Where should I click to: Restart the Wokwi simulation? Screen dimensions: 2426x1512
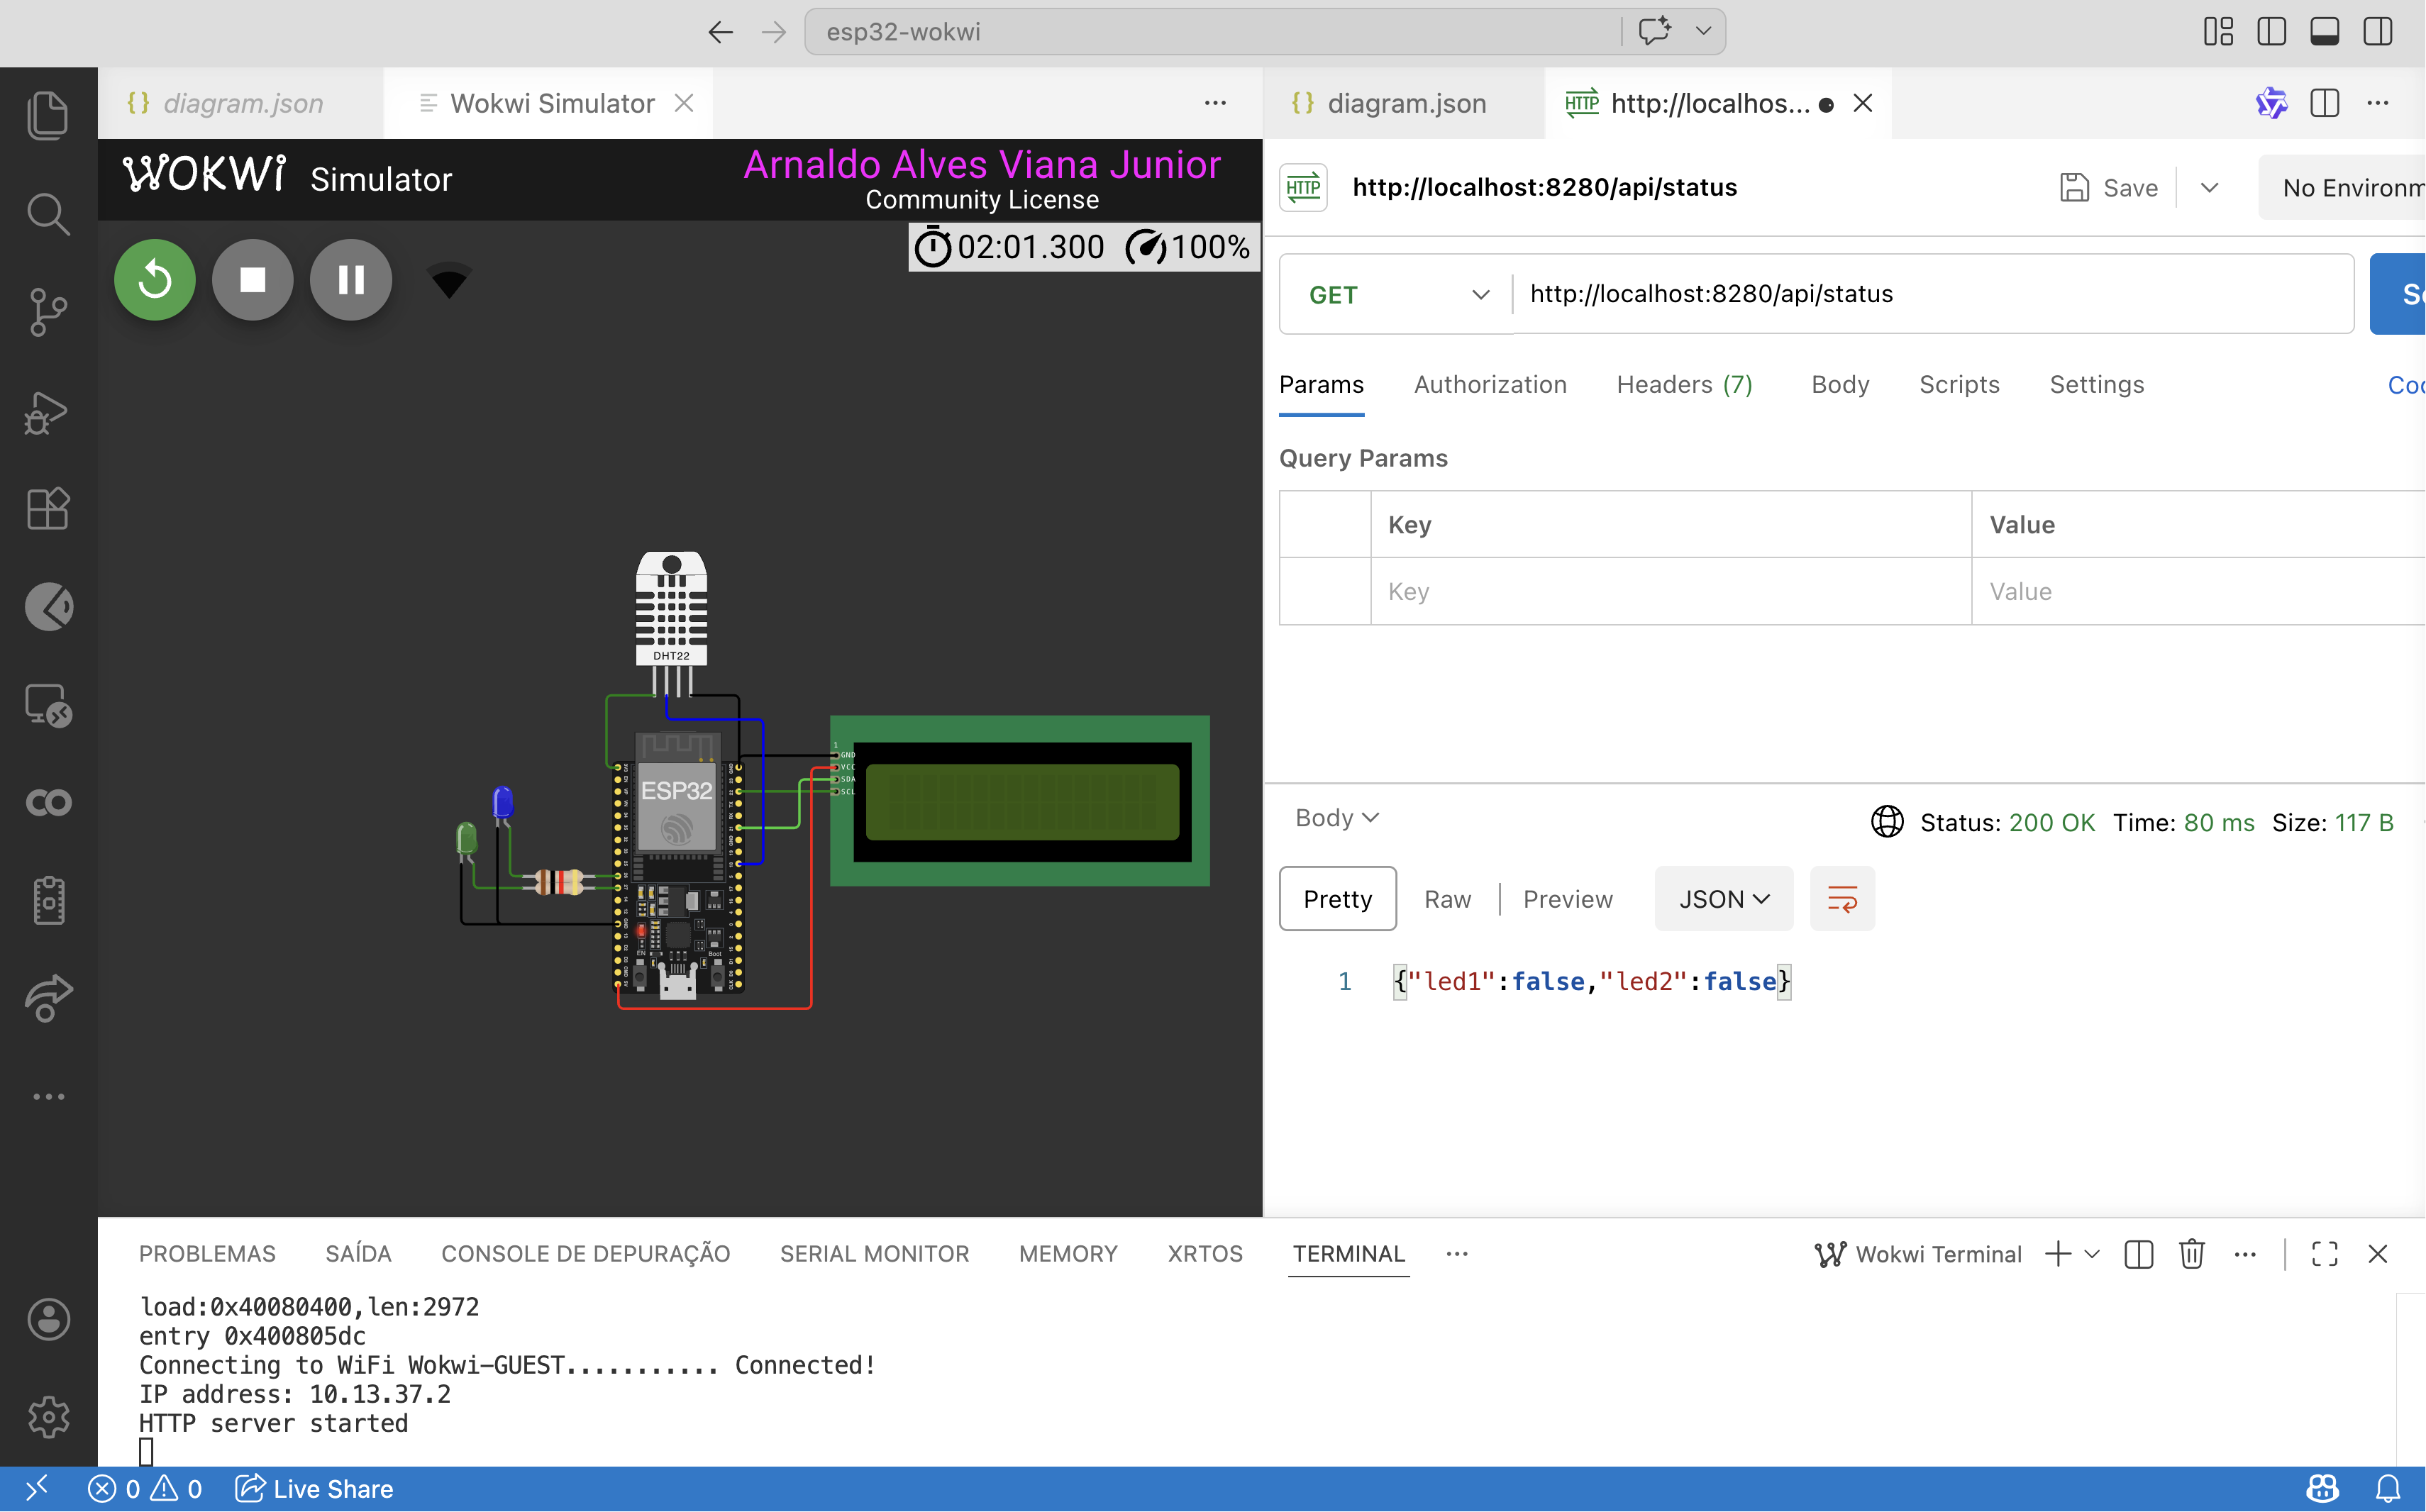155,280
